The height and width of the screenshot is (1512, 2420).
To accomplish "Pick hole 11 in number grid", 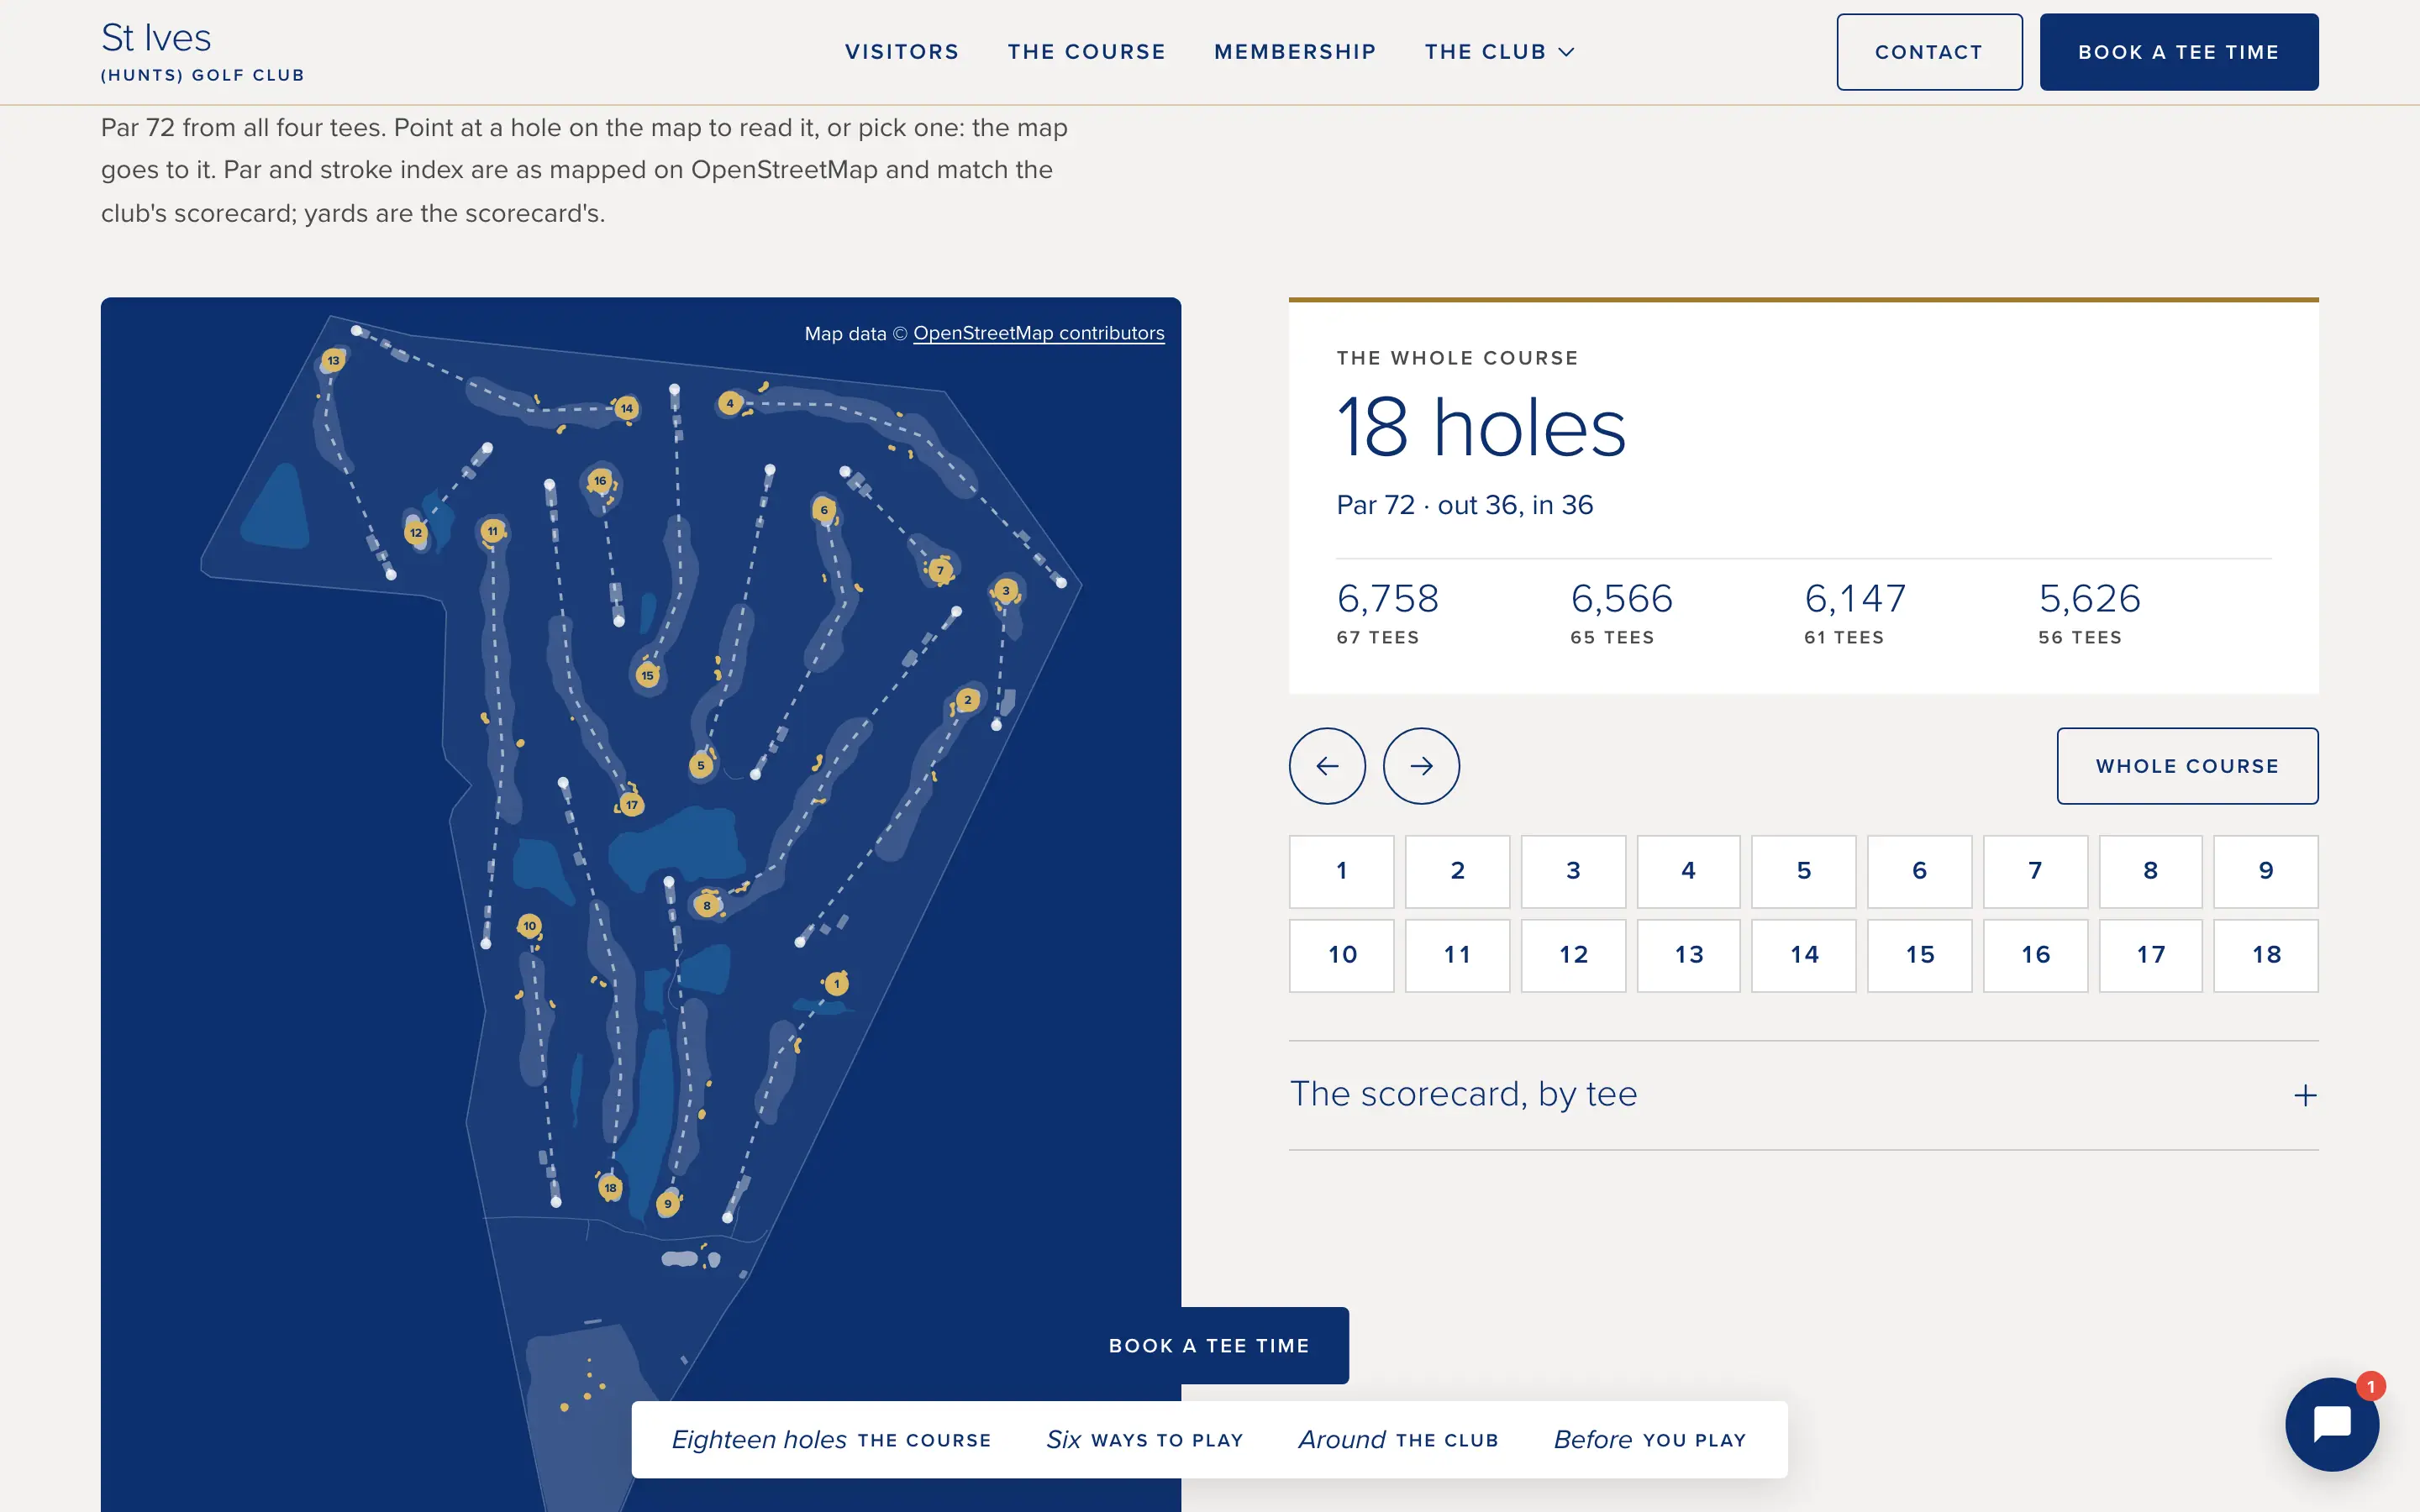I will pos(1457,955).
